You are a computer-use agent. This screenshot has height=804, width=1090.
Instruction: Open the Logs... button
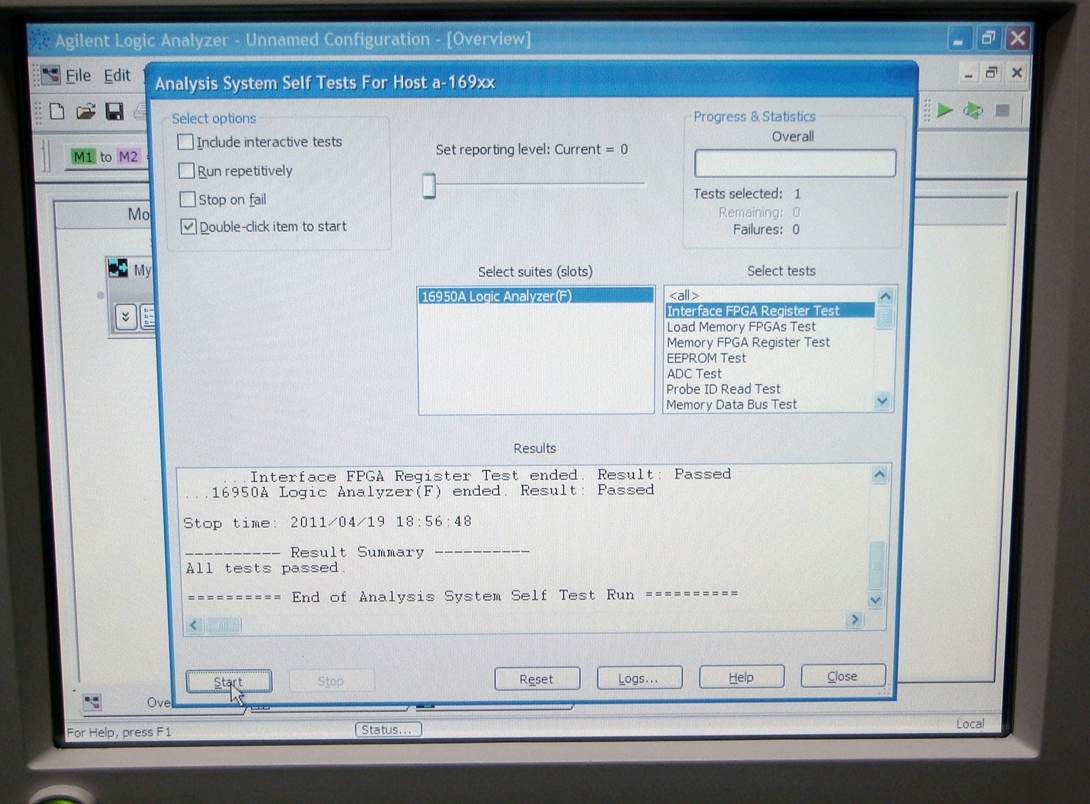click(639, 678)
